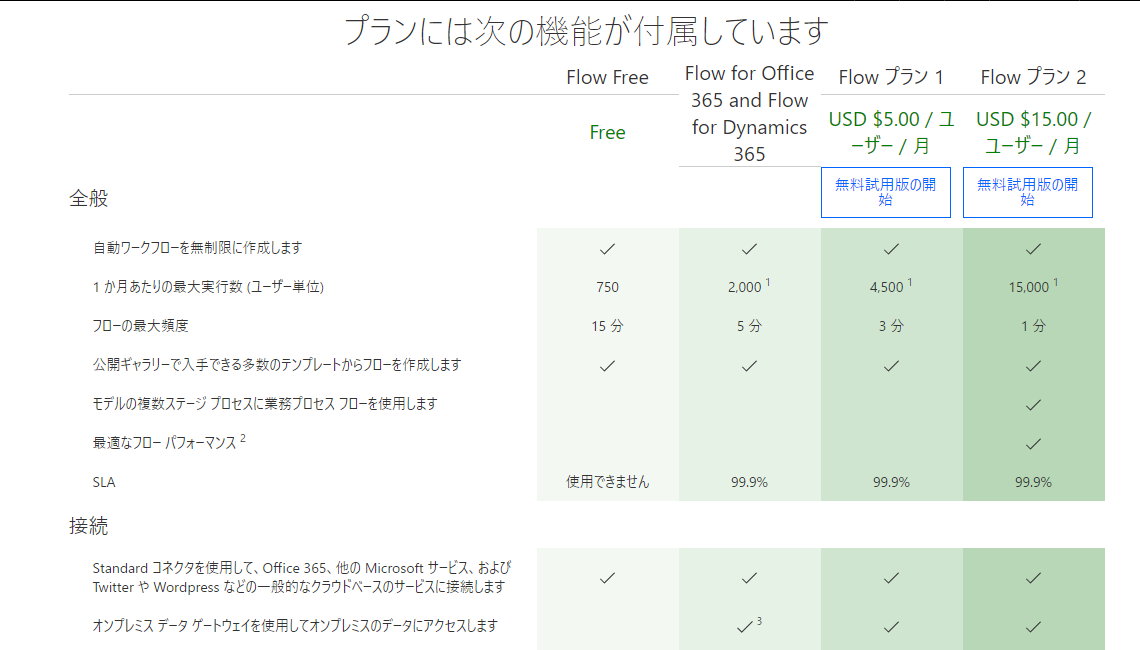Click the 1 分 frequency value

(1033, 326)
